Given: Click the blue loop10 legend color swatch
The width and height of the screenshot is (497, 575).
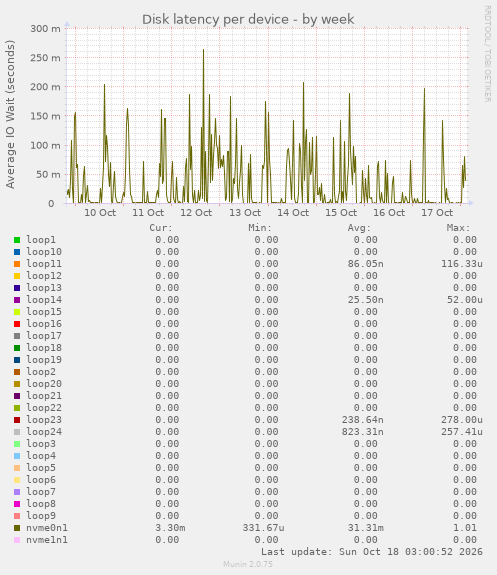Looking at the screenshot, I should pos(17,252).
